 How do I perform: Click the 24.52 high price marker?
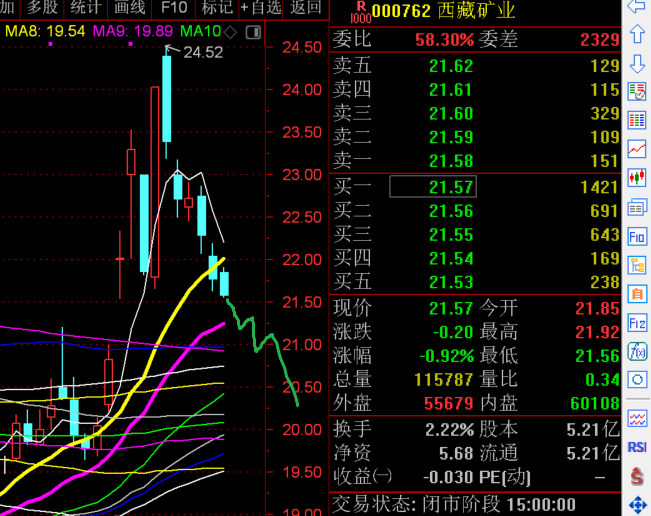tap(203, 52)
